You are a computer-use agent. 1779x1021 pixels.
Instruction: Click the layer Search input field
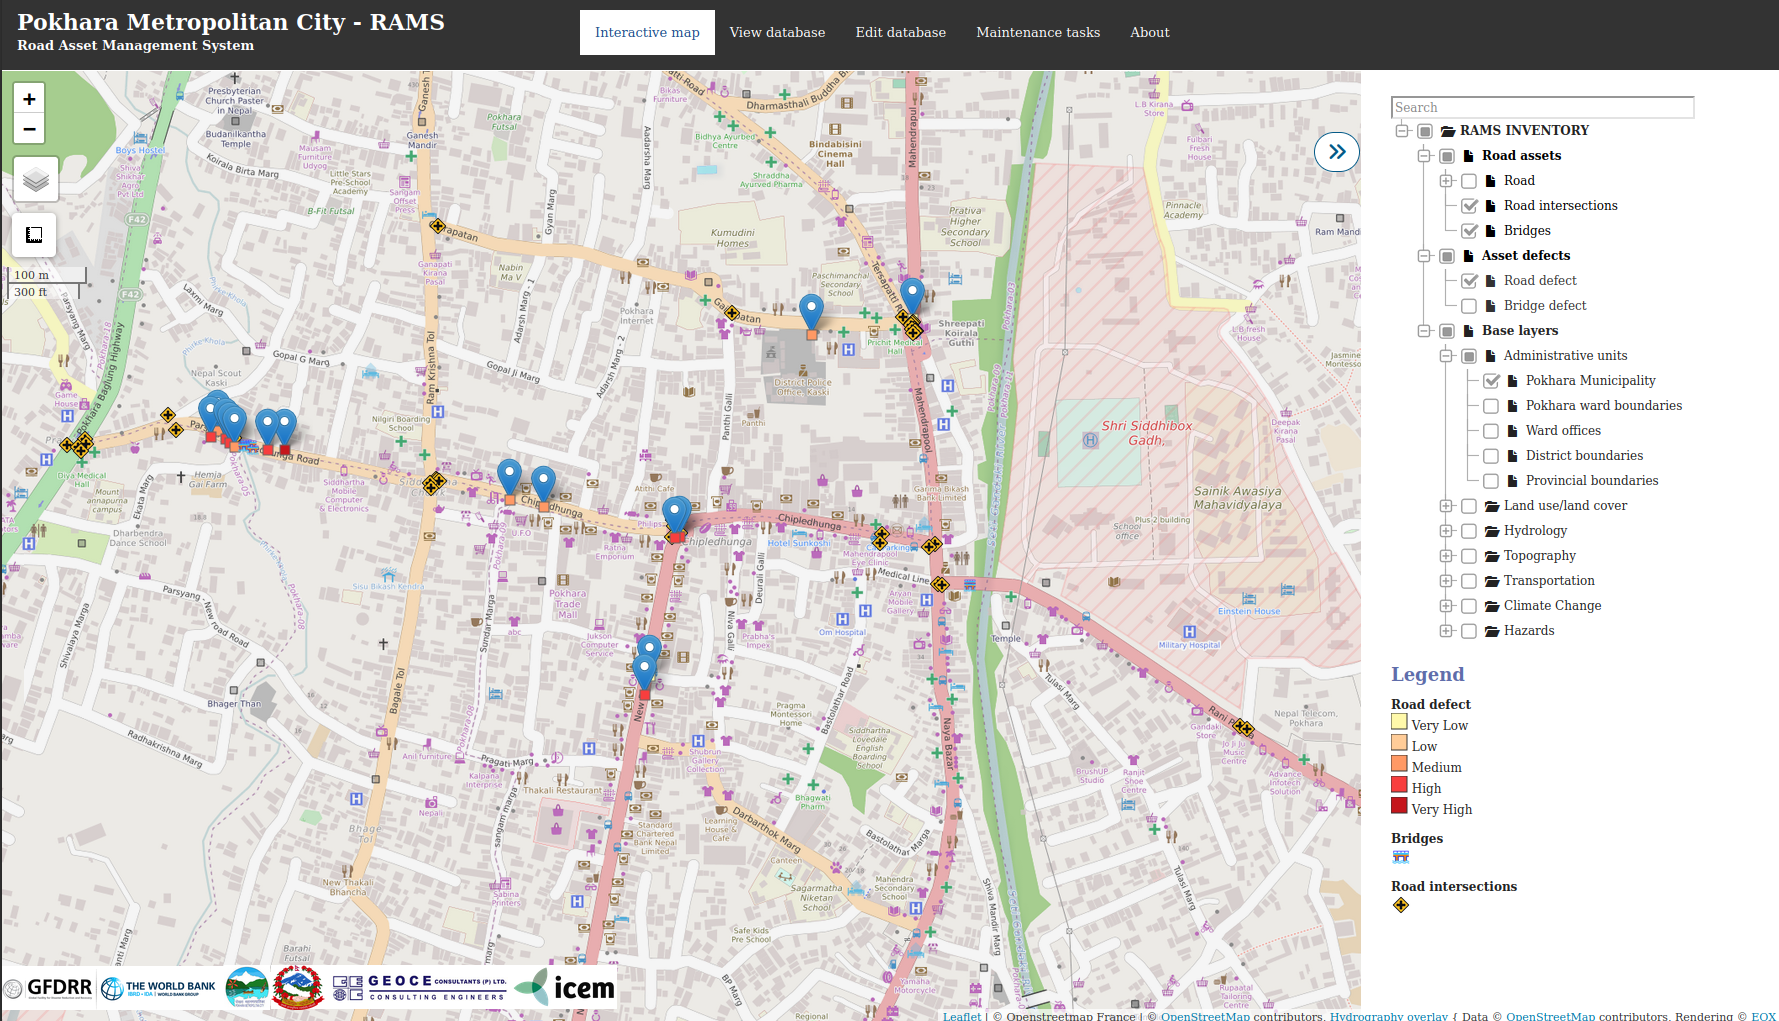tap(1542, 107)
